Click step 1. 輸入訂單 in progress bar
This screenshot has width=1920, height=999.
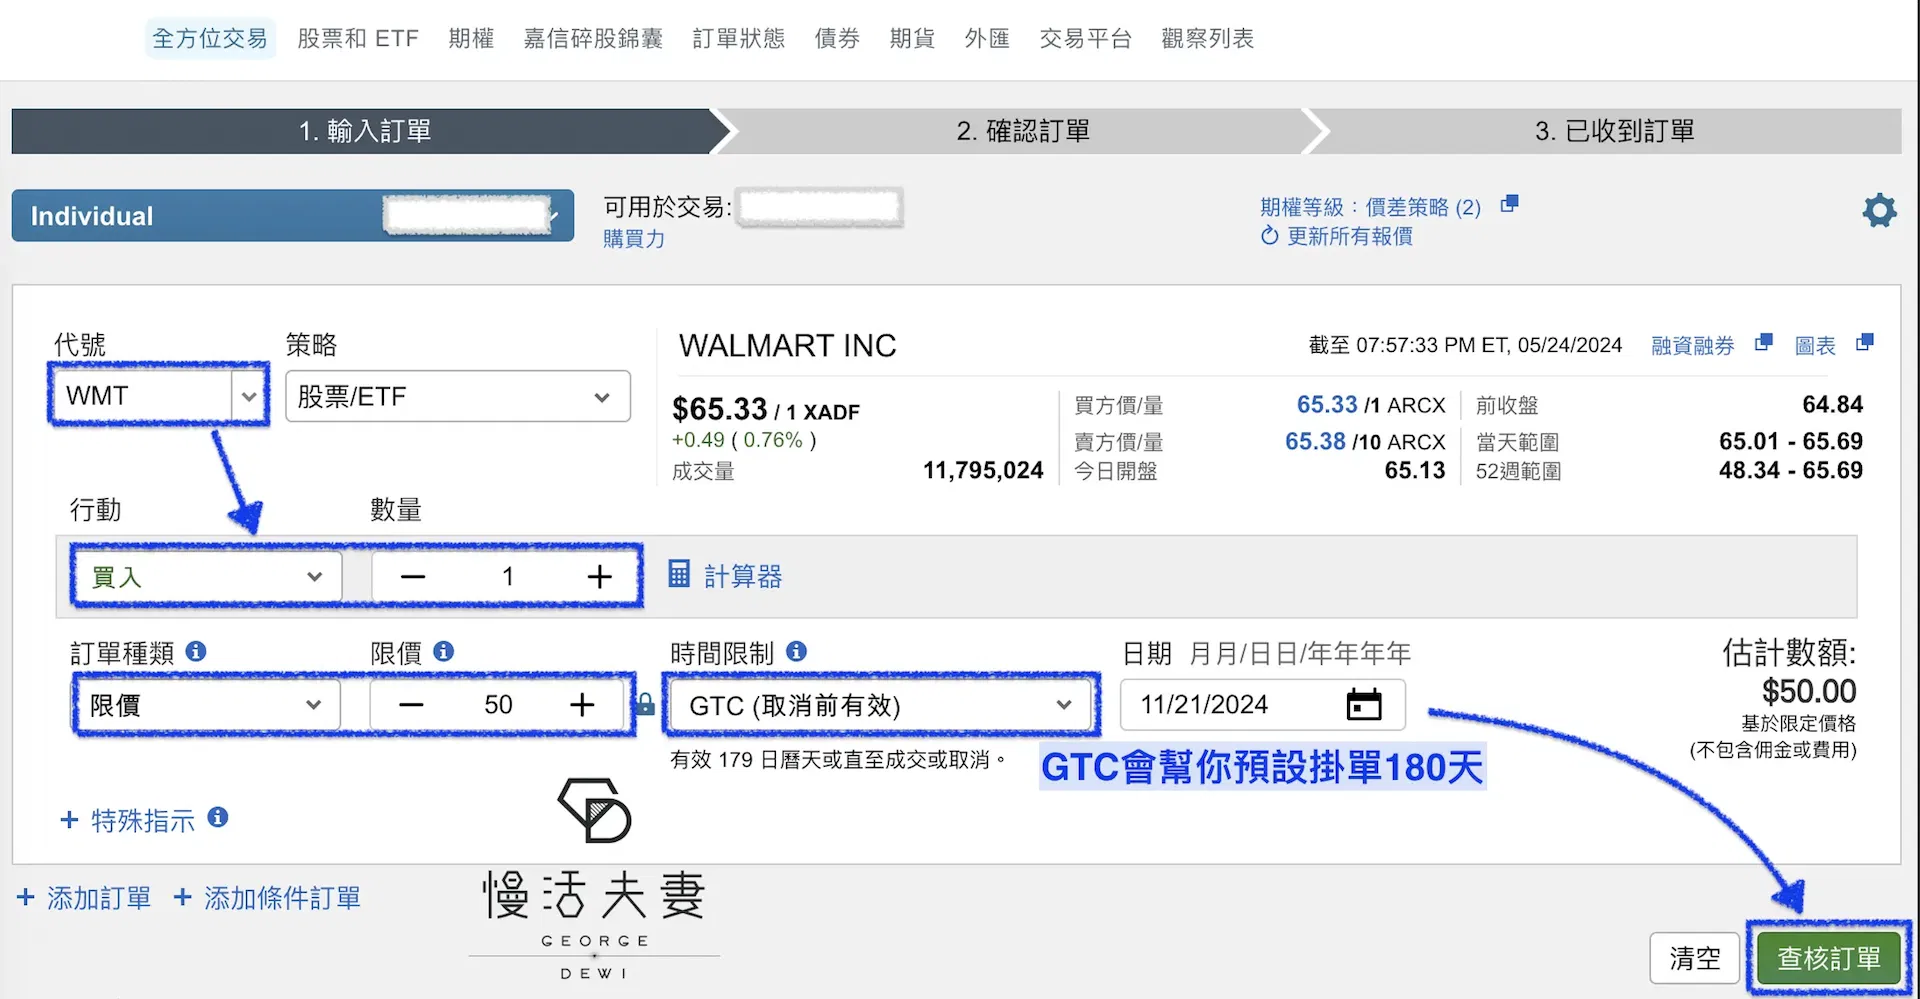[x=364, y=131]
